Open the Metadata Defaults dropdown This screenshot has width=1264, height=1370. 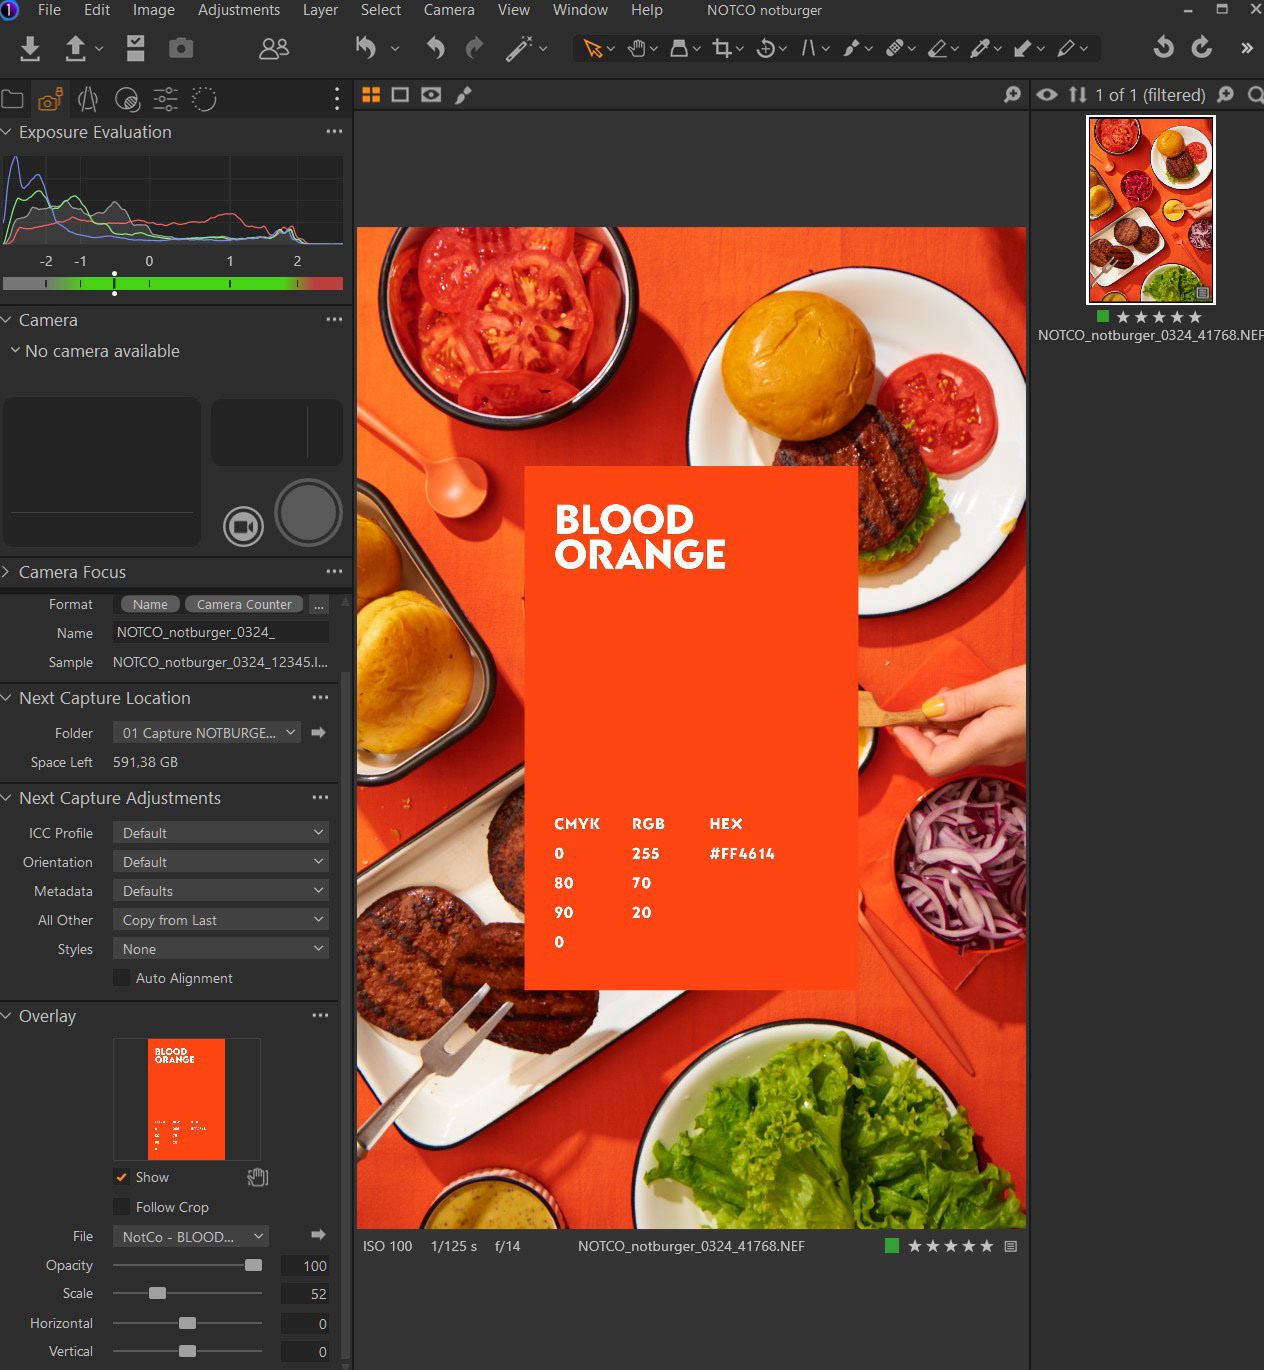[x=221, y=891]
